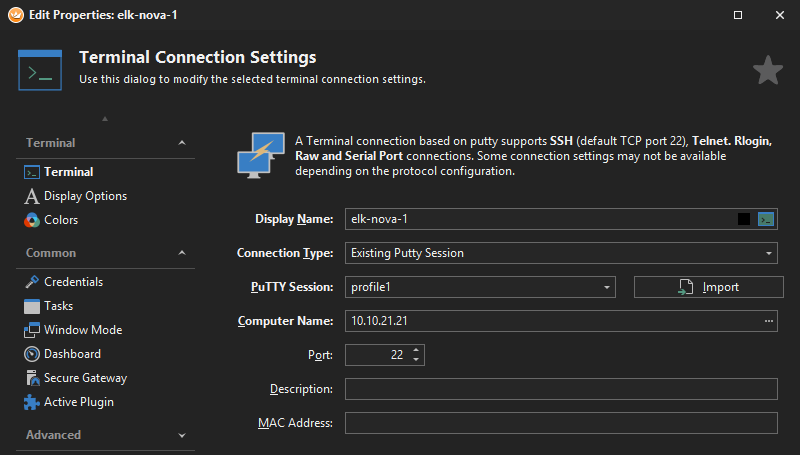
Task: Open Secure Gateway settings
Action: click(x=85, y=378)
